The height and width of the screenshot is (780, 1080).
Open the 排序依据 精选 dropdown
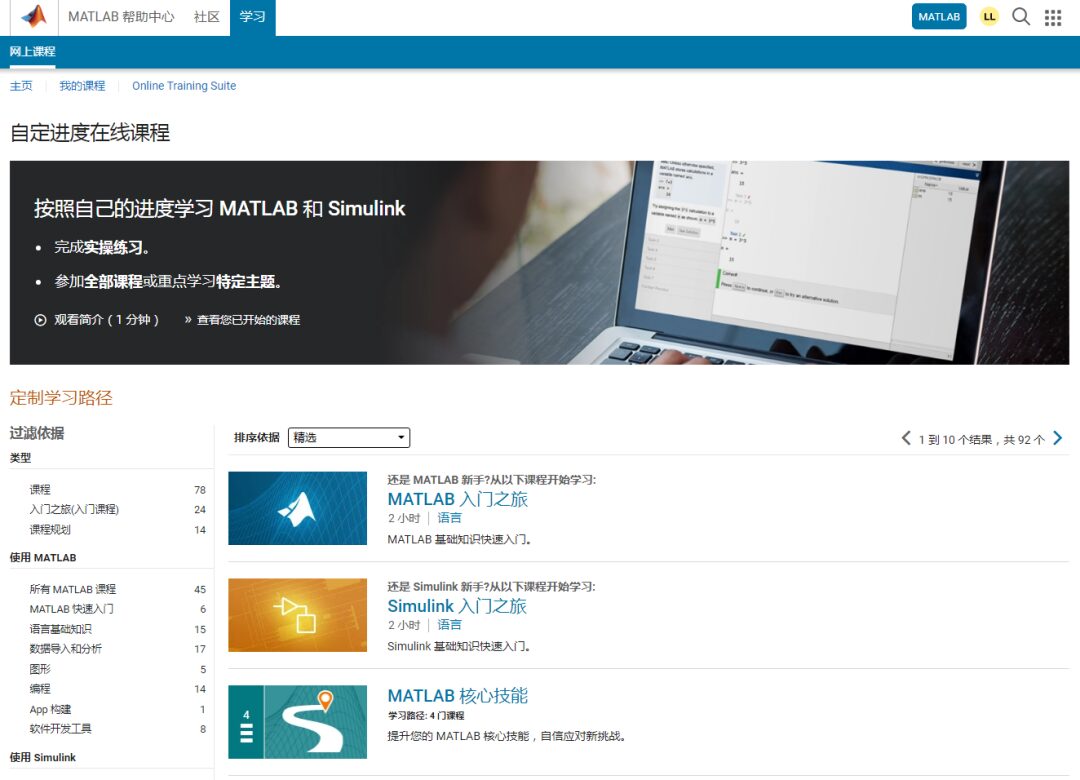(x=349, y=438)
